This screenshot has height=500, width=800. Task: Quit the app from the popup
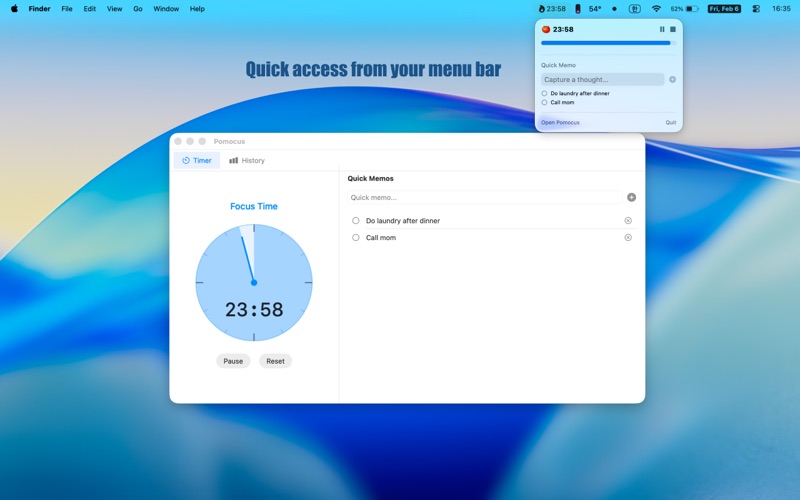click(x=671, y=122)
